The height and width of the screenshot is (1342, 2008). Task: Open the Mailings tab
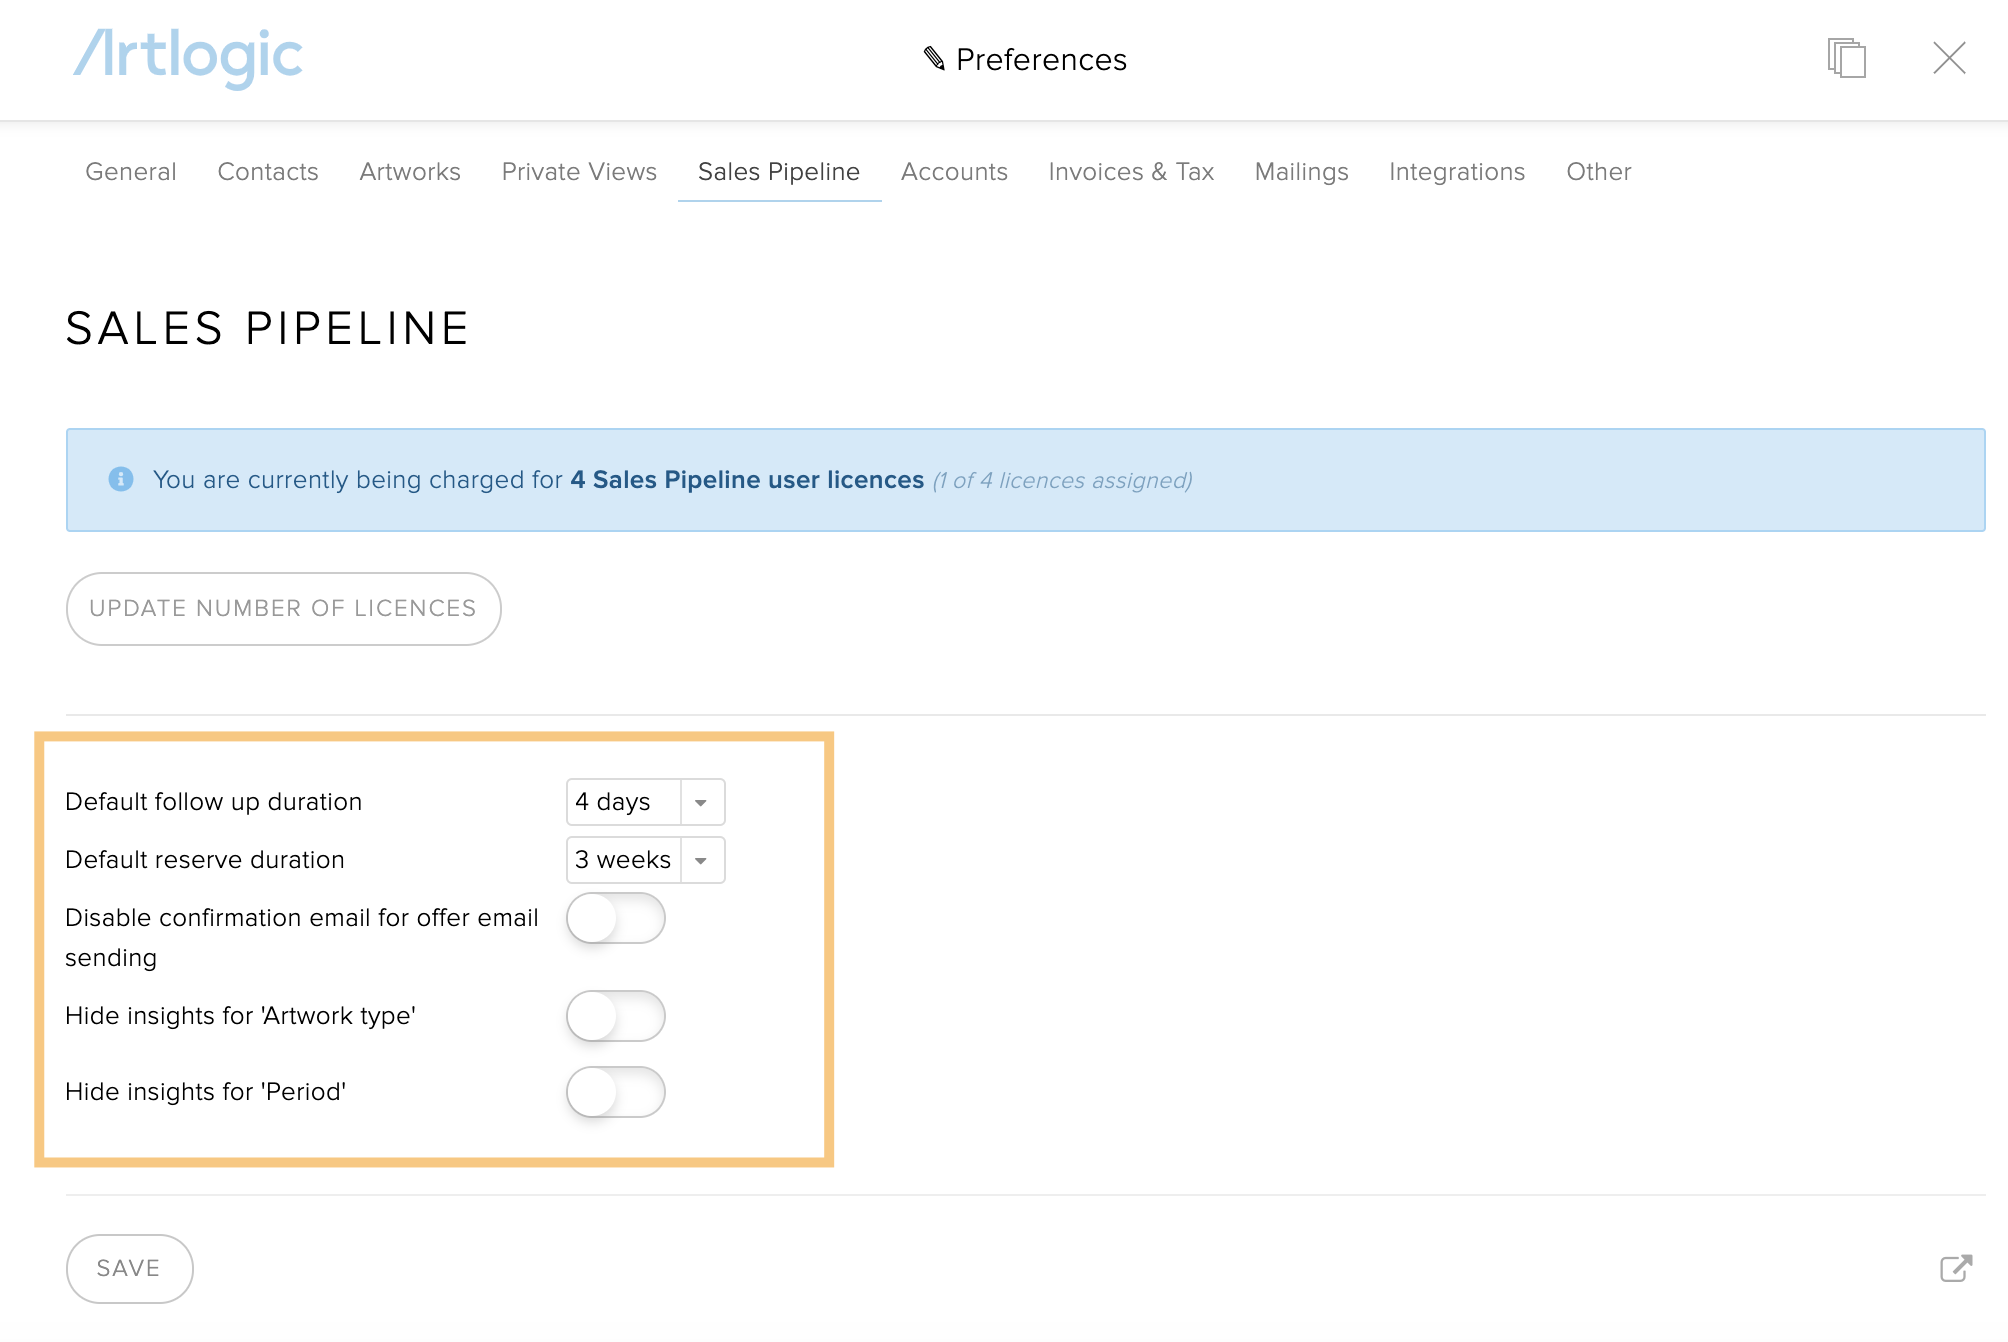tap(1301, 172)
